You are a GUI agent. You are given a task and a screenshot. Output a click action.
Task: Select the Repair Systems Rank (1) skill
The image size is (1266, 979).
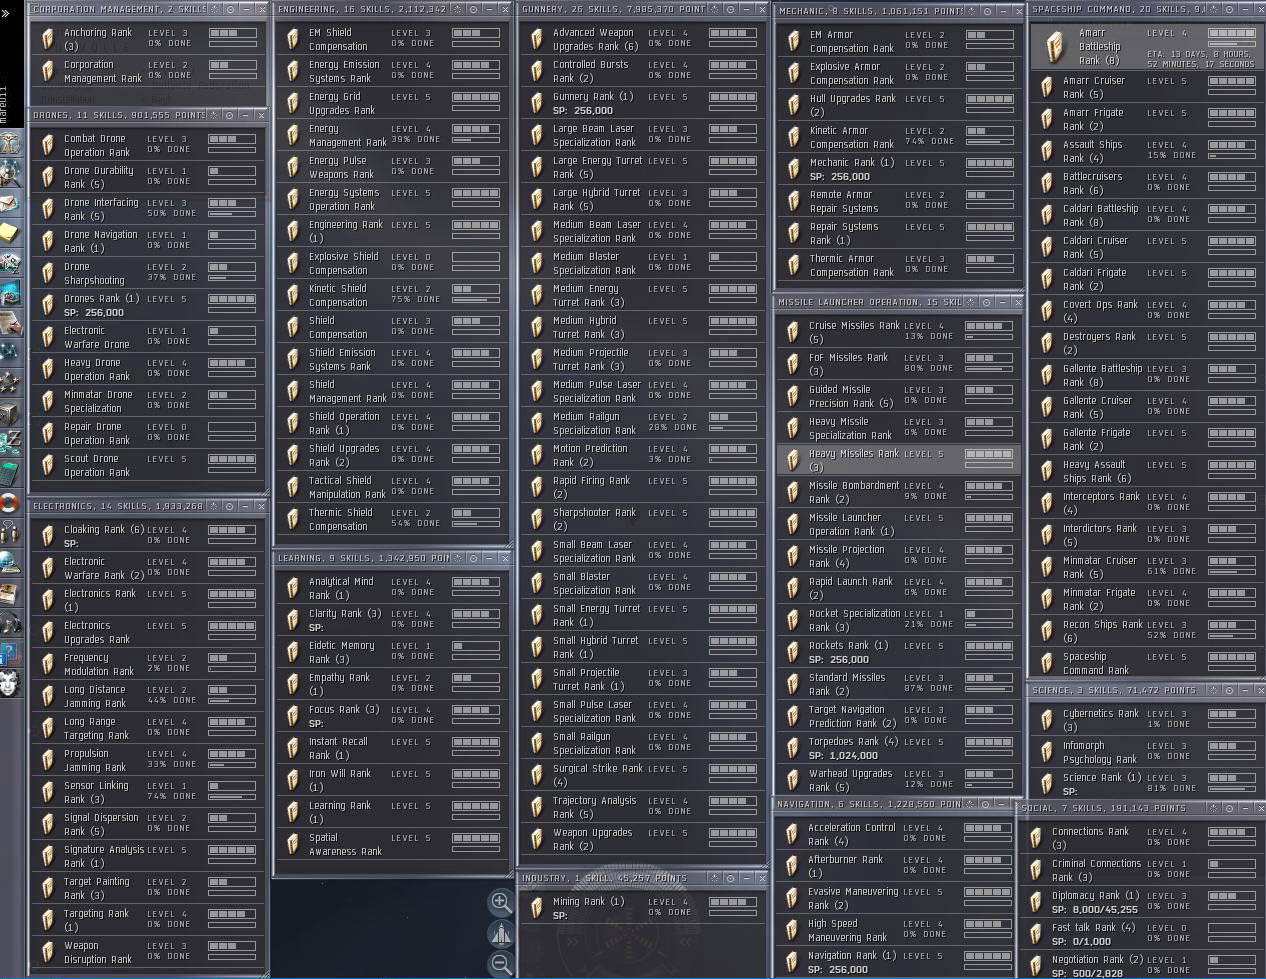pyautogui.click(x=898, y=233)
